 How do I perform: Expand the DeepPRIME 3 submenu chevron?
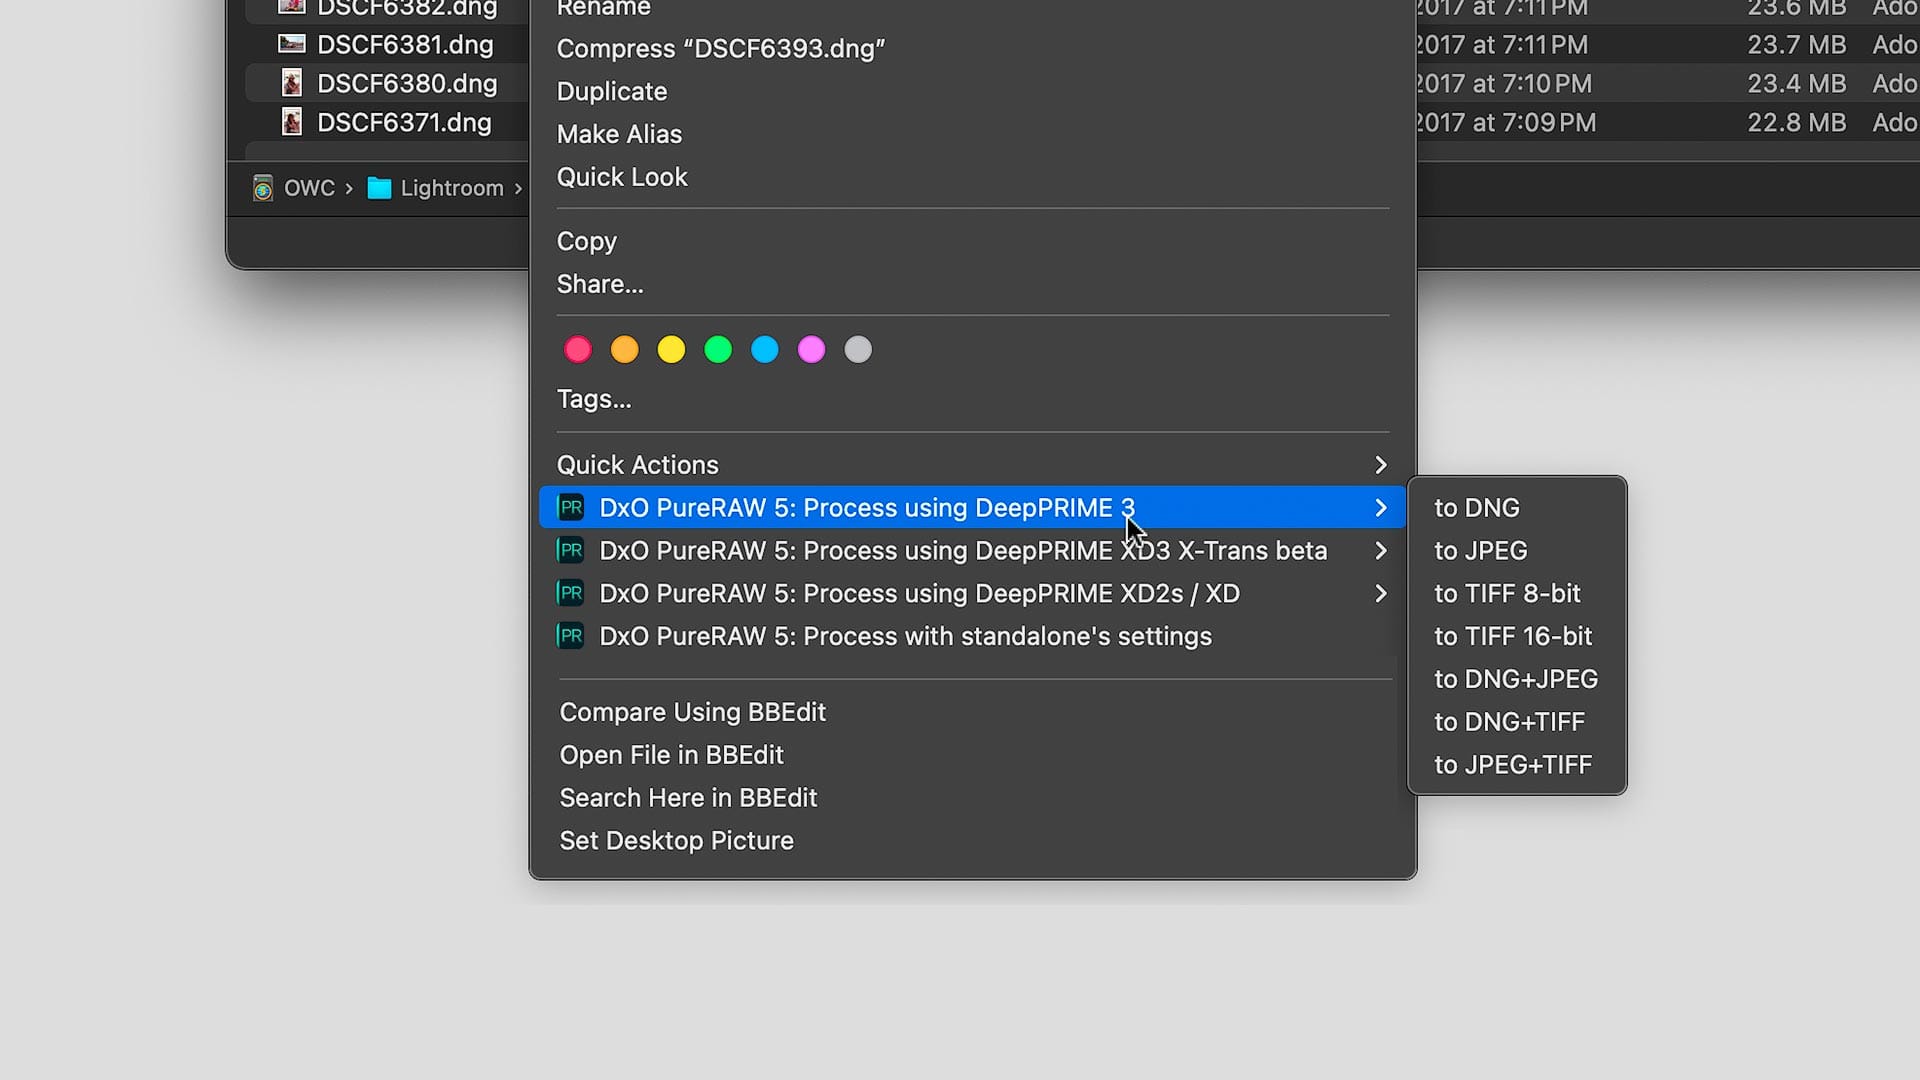coord(1381,507)
